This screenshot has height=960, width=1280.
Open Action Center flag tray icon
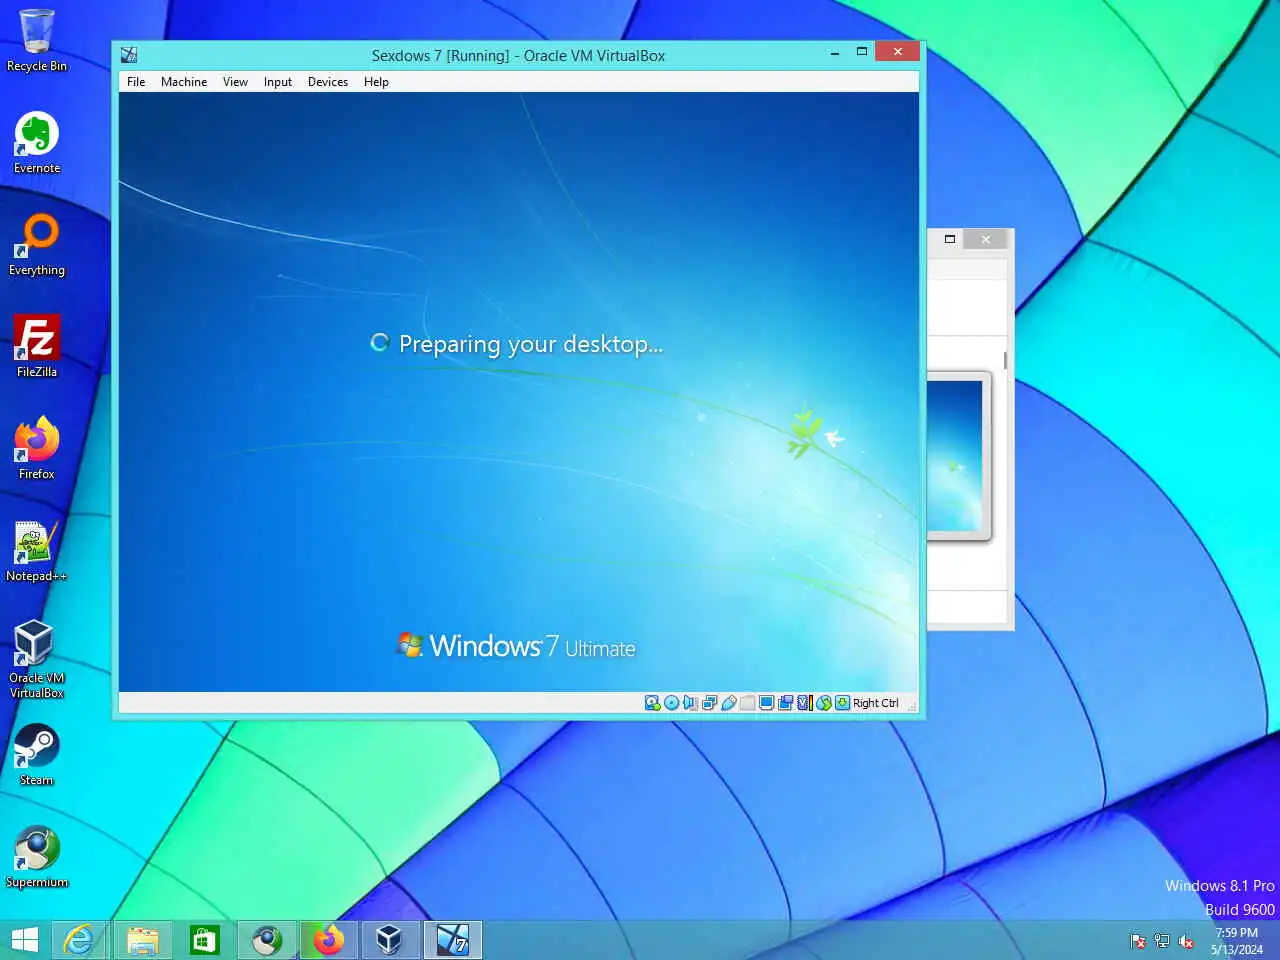(x=1138, y=941)
